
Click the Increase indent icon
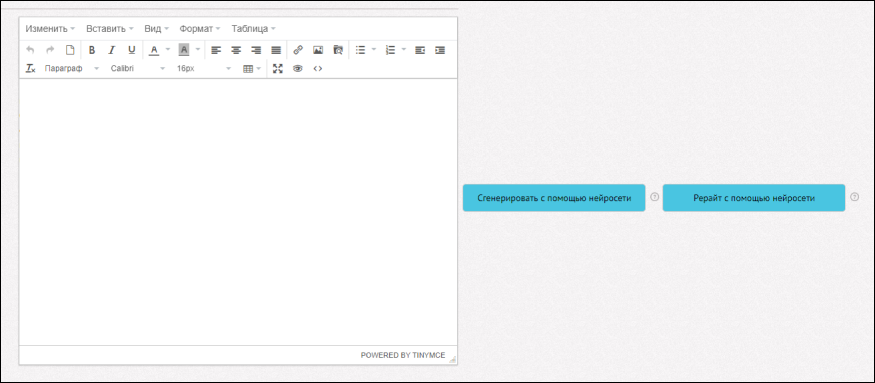(x=440, y=50)
